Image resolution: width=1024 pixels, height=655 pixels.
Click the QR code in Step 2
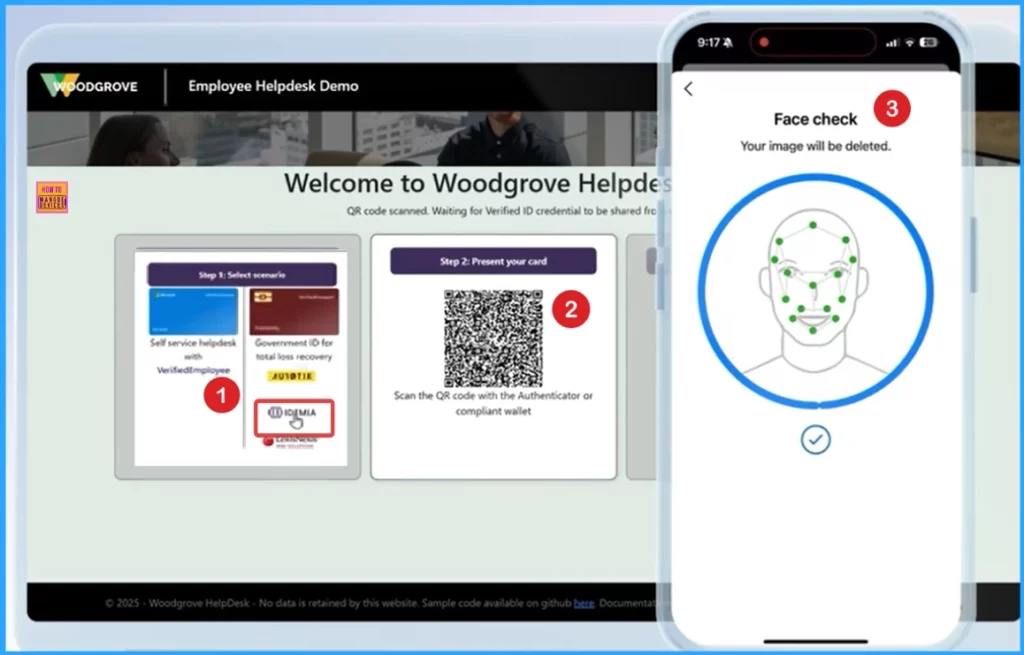[493, 338]
